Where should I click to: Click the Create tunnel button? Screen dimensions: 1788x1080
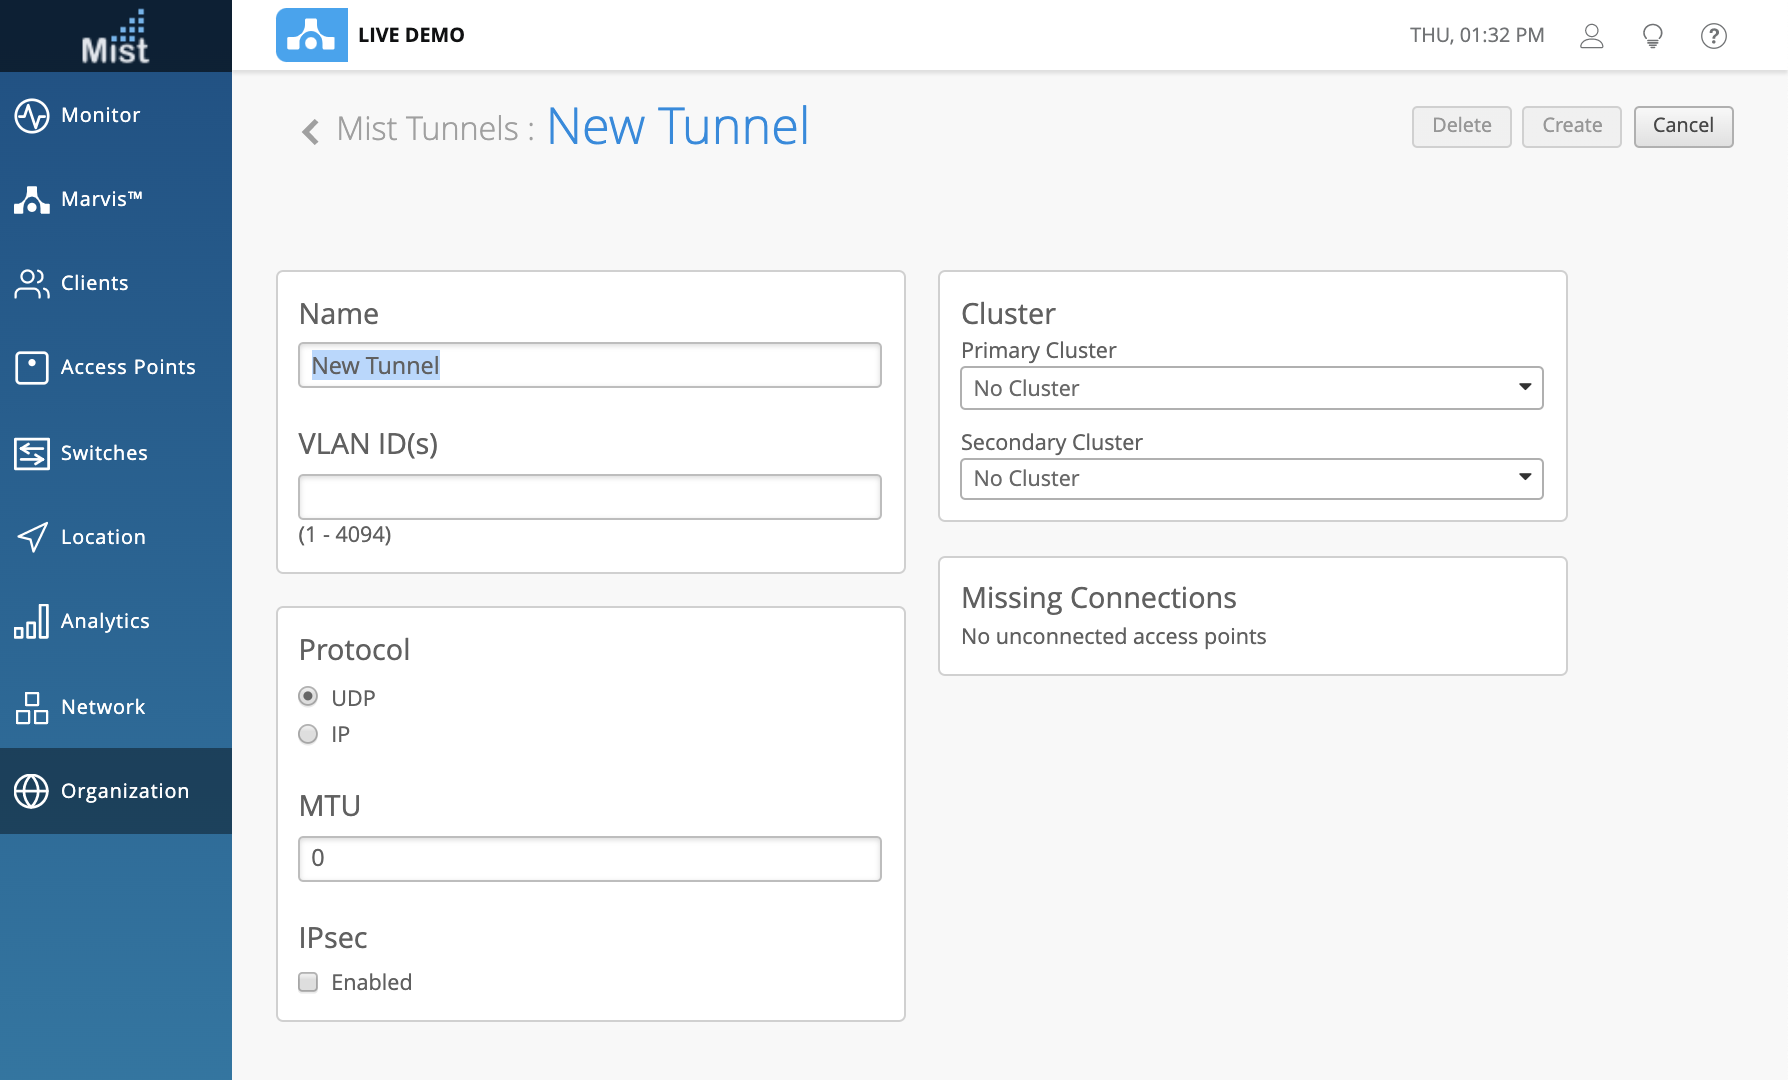point(1571,126)
